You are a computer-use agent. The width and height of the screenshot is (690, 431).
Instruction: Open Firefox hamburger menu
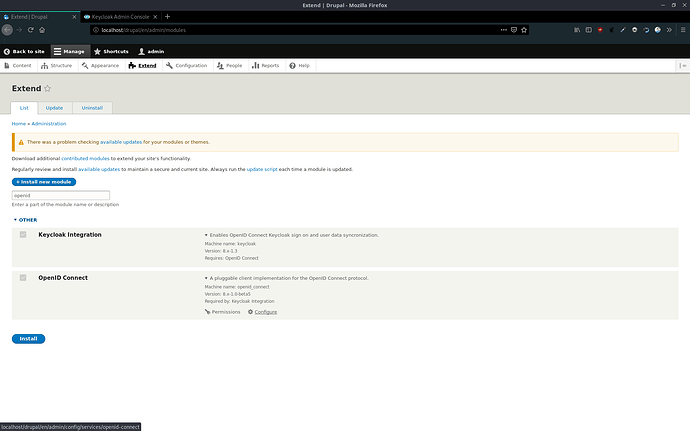683,30
